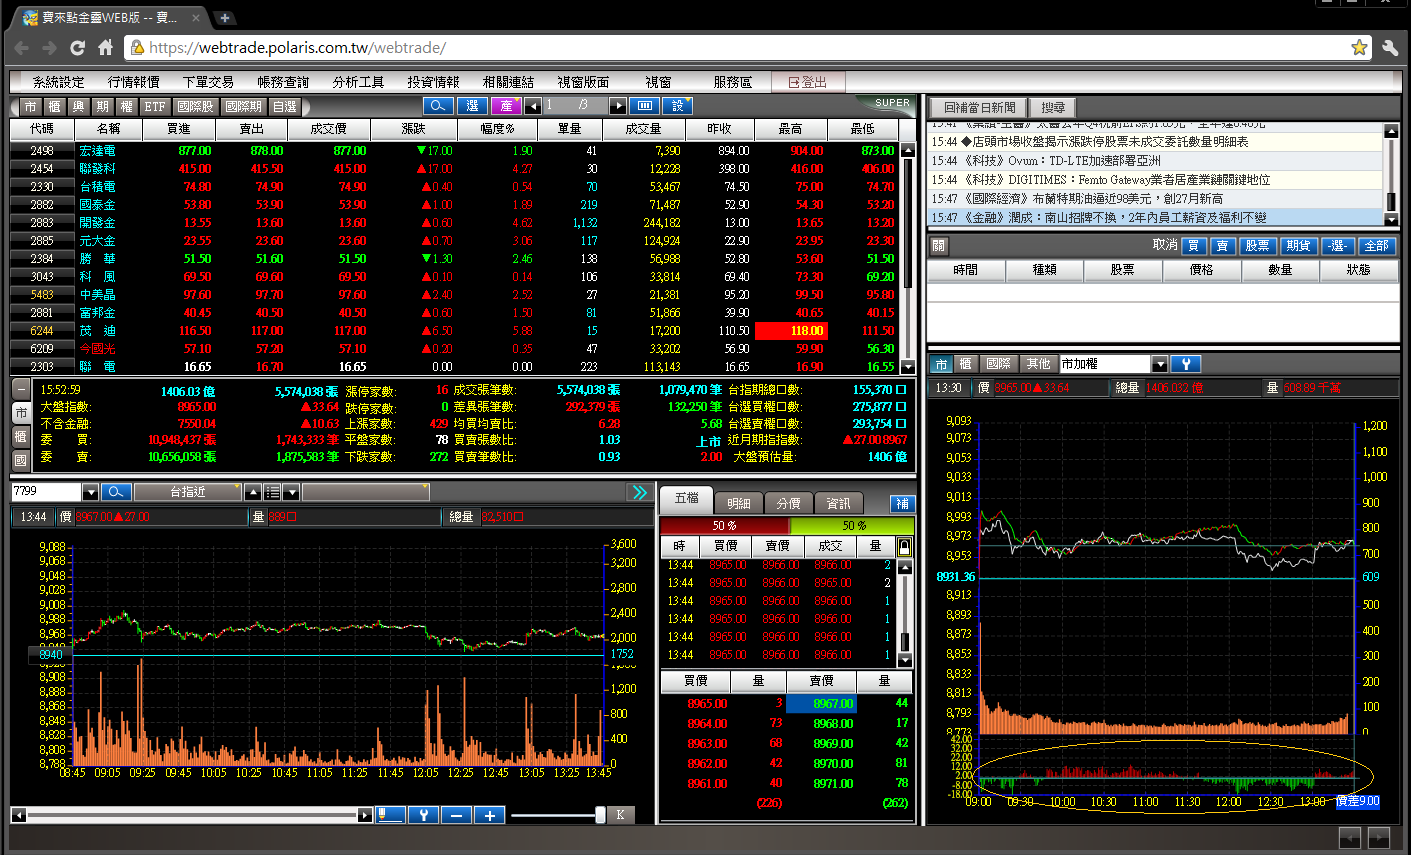The image size is (1411, 855).
Task: Click horizontal scrollbar under futures chart
Action: pyautogui.click(x=192, y=815)
